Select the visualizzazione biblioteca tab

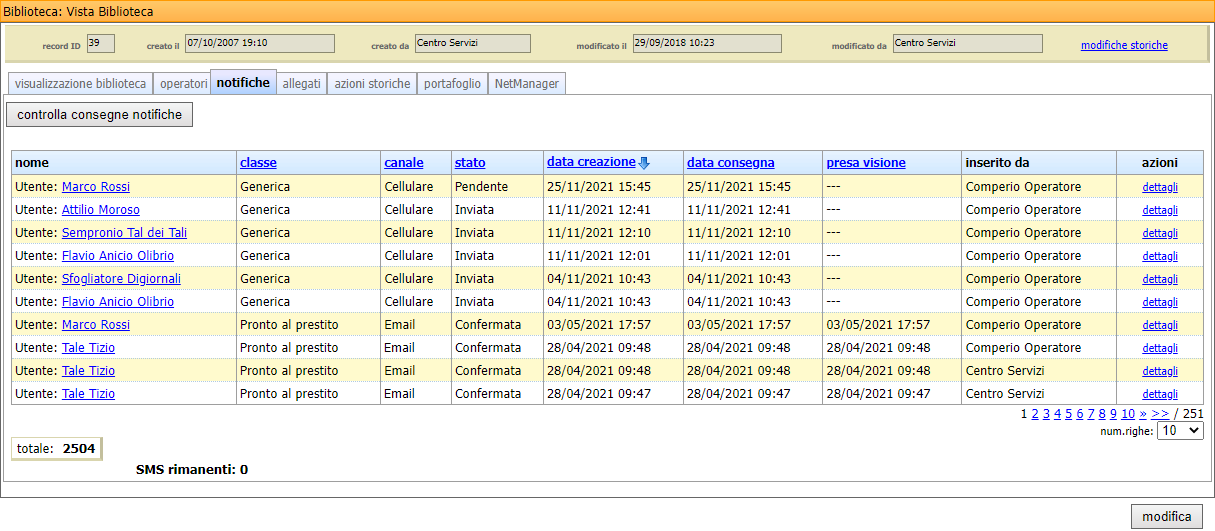(80, 84)
